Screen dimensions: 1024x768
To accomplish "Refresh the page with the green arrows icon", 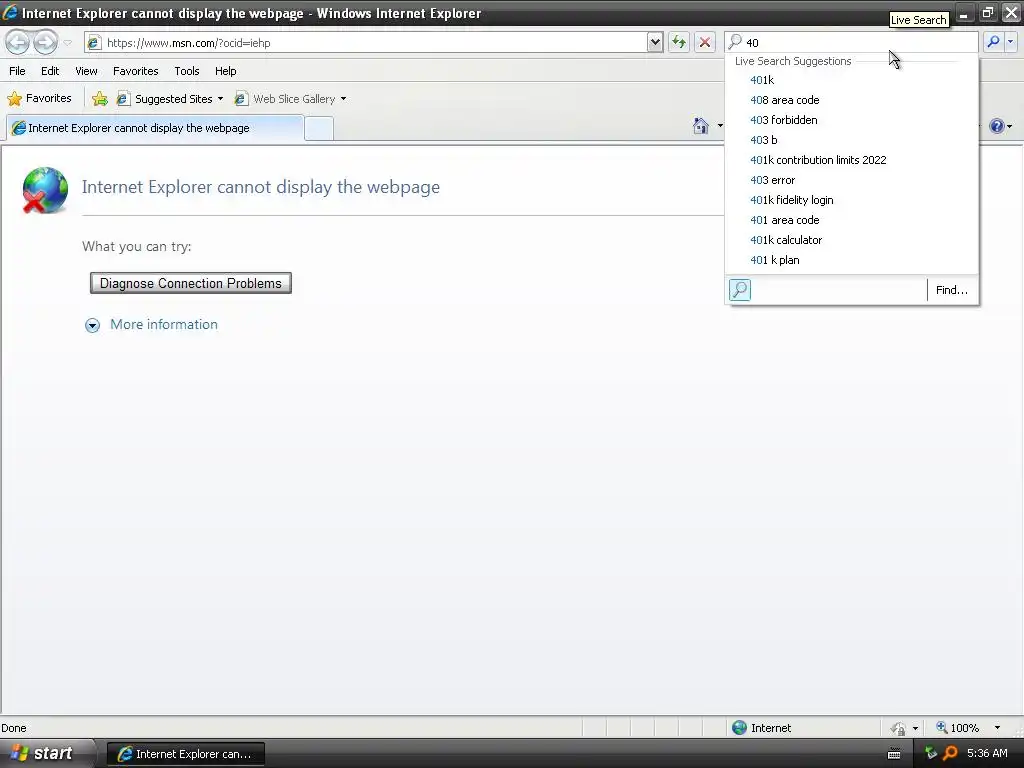I will pyautogui.click(x=679, y=42).
